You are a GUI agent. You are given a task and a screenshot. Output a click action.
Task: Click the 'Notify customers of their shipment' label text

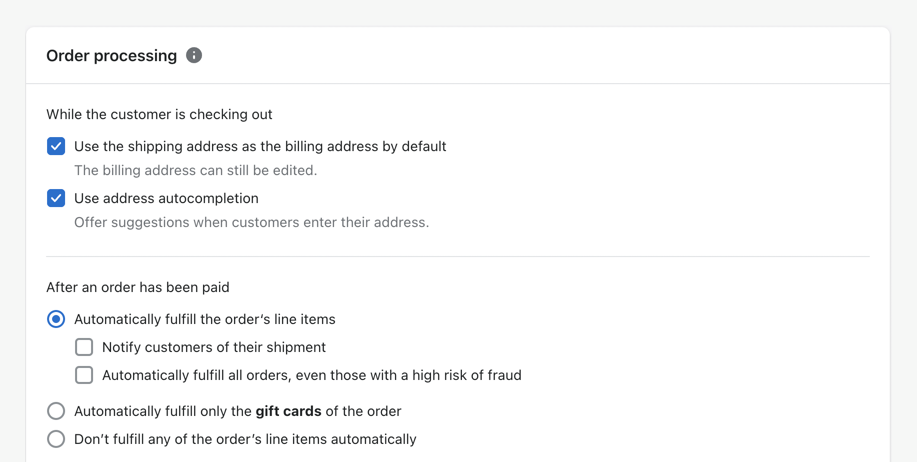click(214, 347)
